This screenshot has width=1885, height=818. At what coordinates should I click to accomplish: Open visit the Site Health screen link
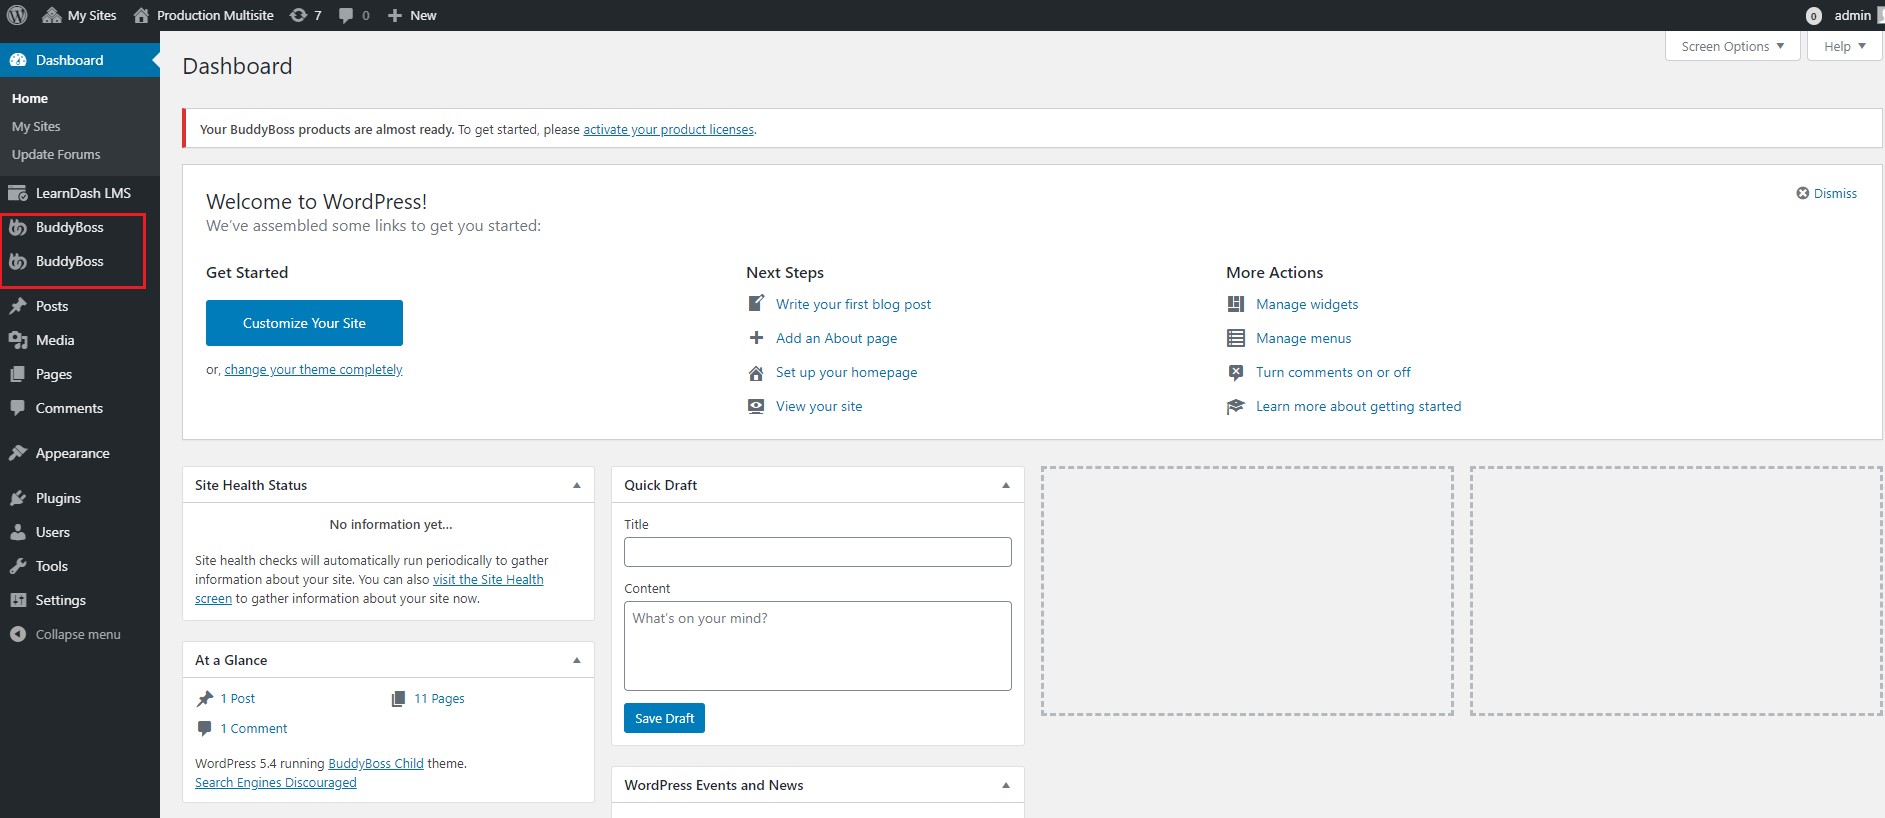[x=488, y=579]
